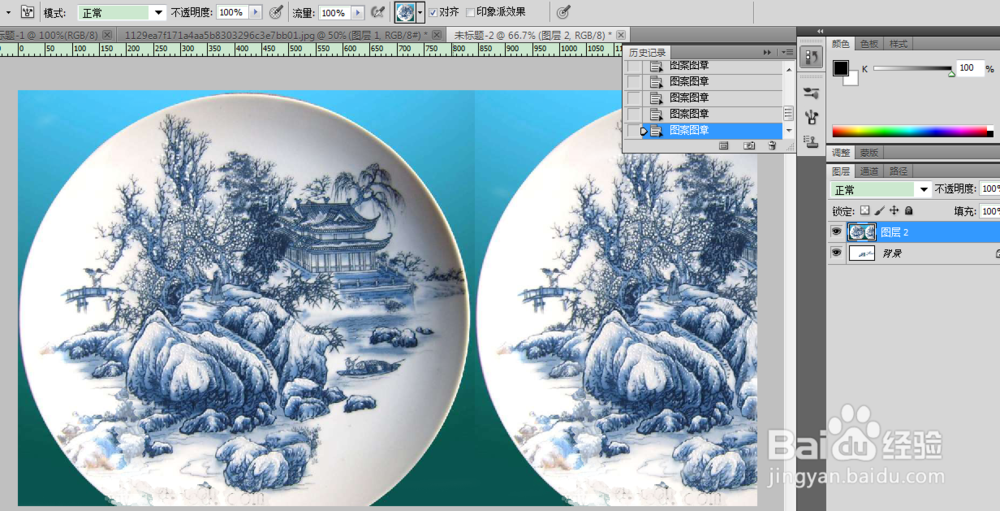Click the 历史记录 panel tab
The height and width of the screenshot is (511, 1000).
pos(647,52)
